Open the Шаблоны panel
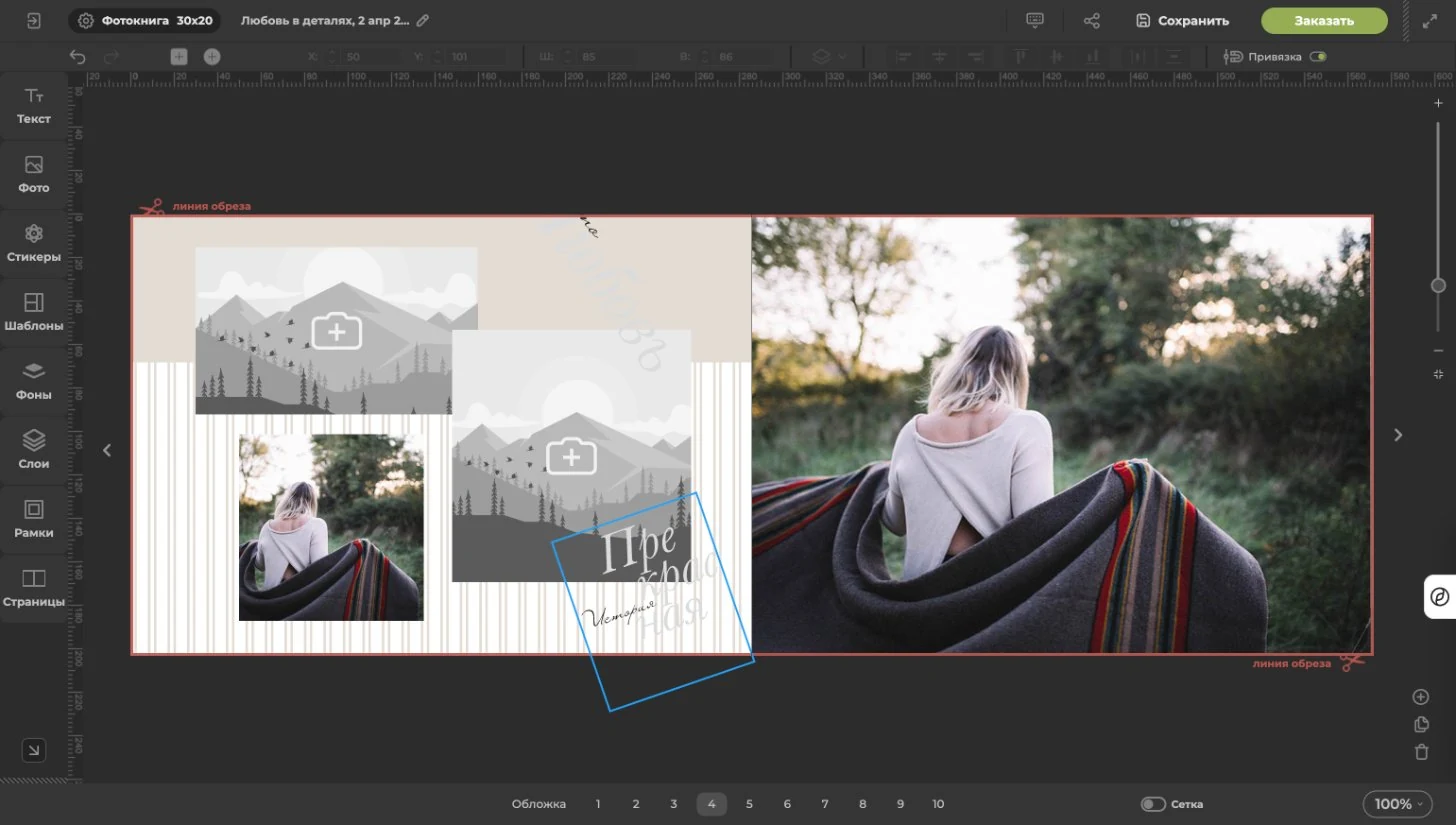This screenshot has width=1456, height=825. 33,312
